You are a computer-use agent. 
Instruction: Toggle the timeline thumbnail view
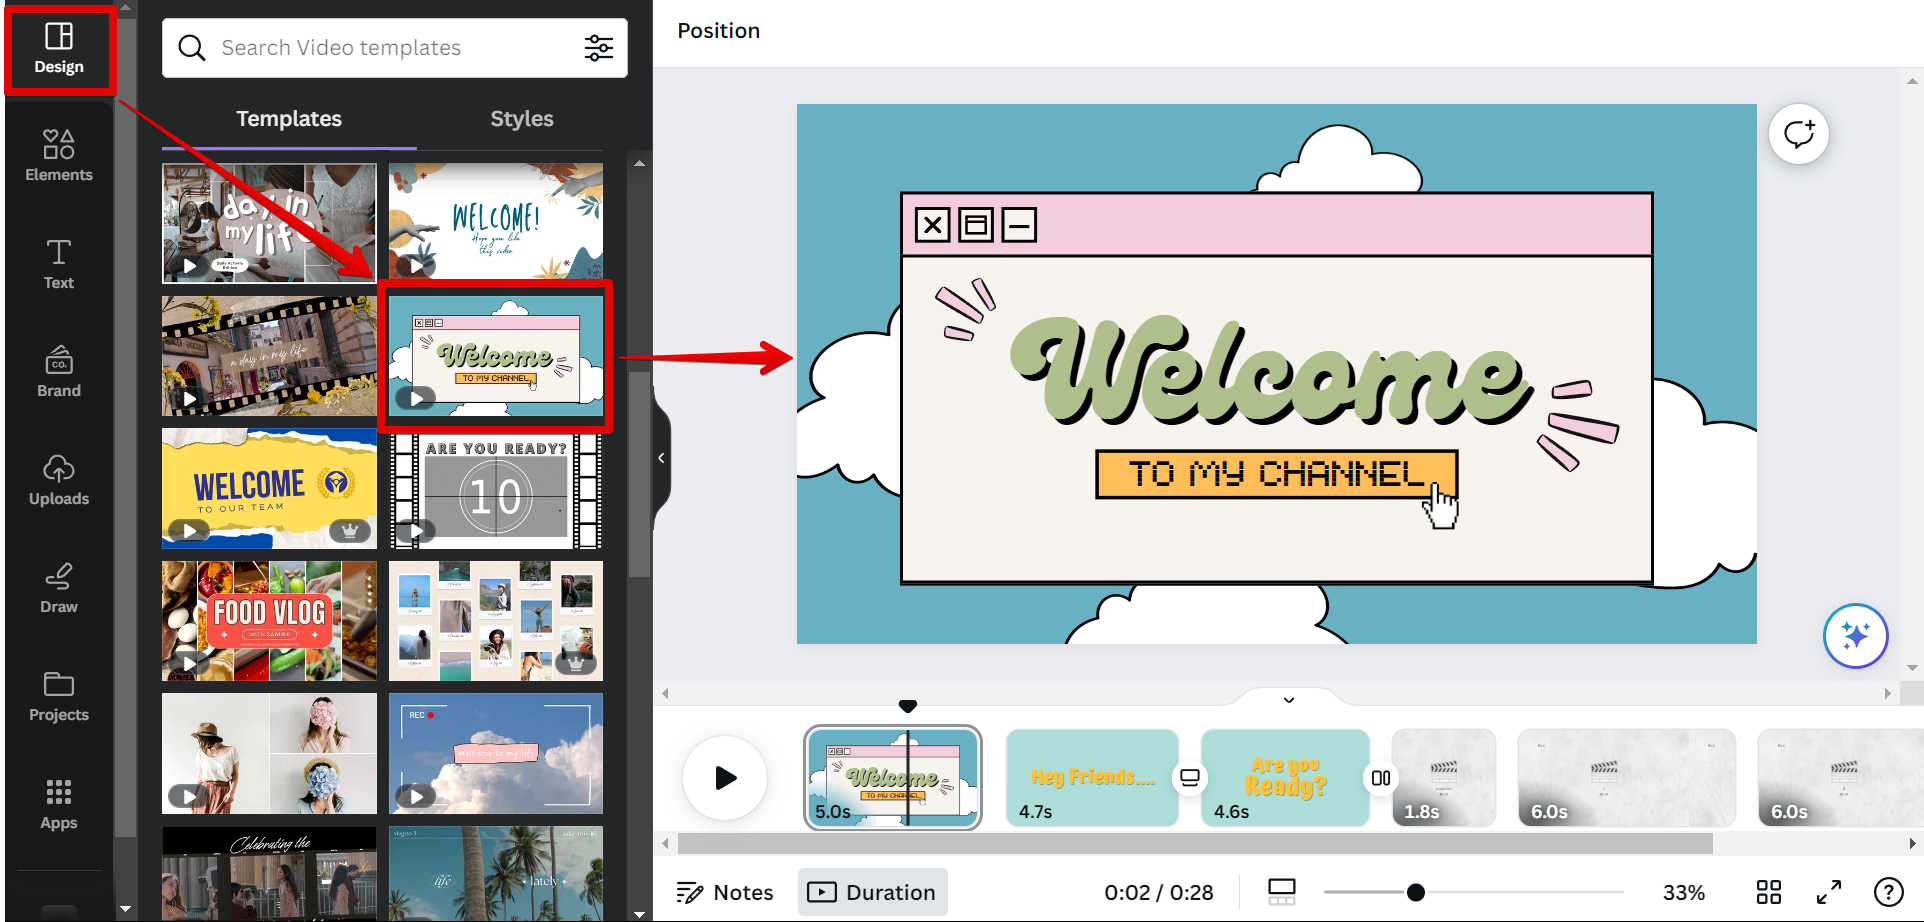point(1281,892)
